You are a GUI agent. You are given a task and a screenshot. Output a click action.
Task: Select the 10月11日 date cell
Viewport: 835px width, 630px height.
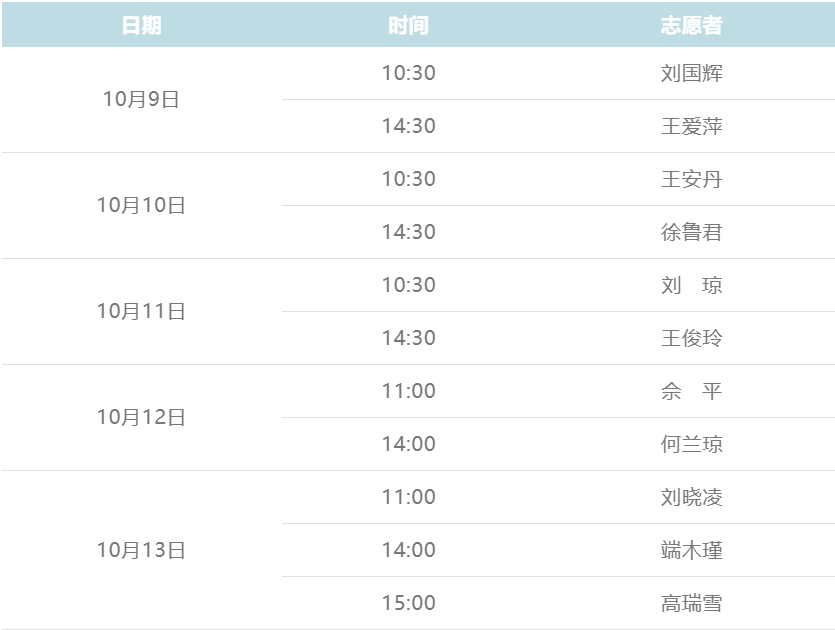(x=141, y=312)
